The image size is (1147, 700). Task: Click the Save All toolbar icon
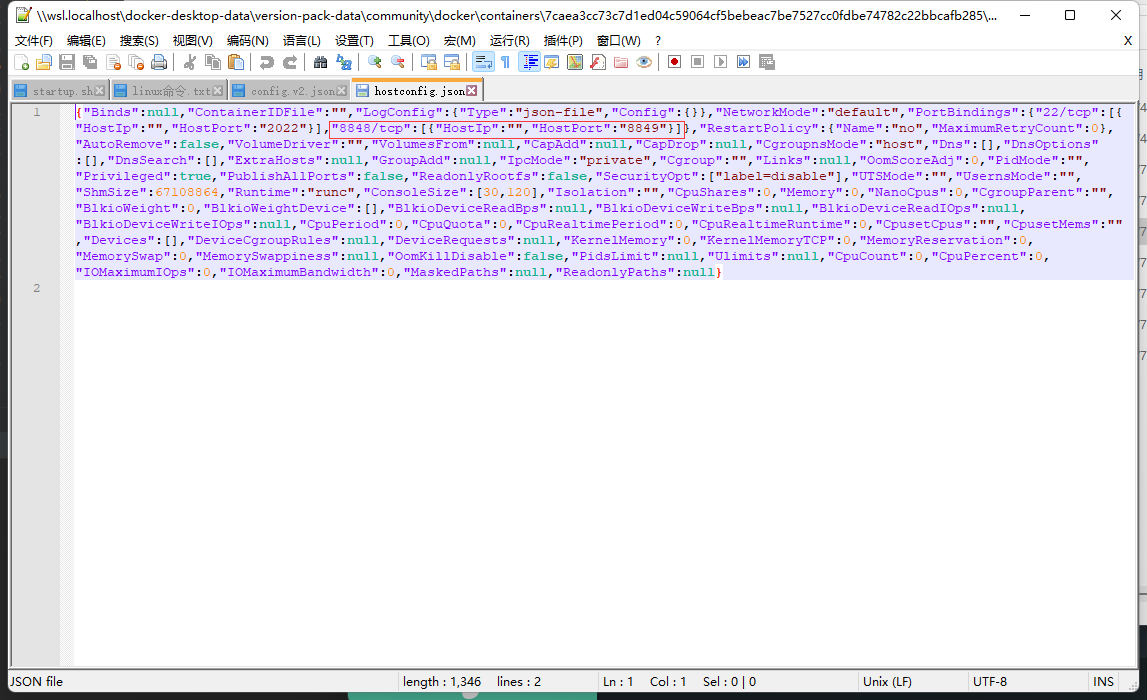click(x=90, y=62)
